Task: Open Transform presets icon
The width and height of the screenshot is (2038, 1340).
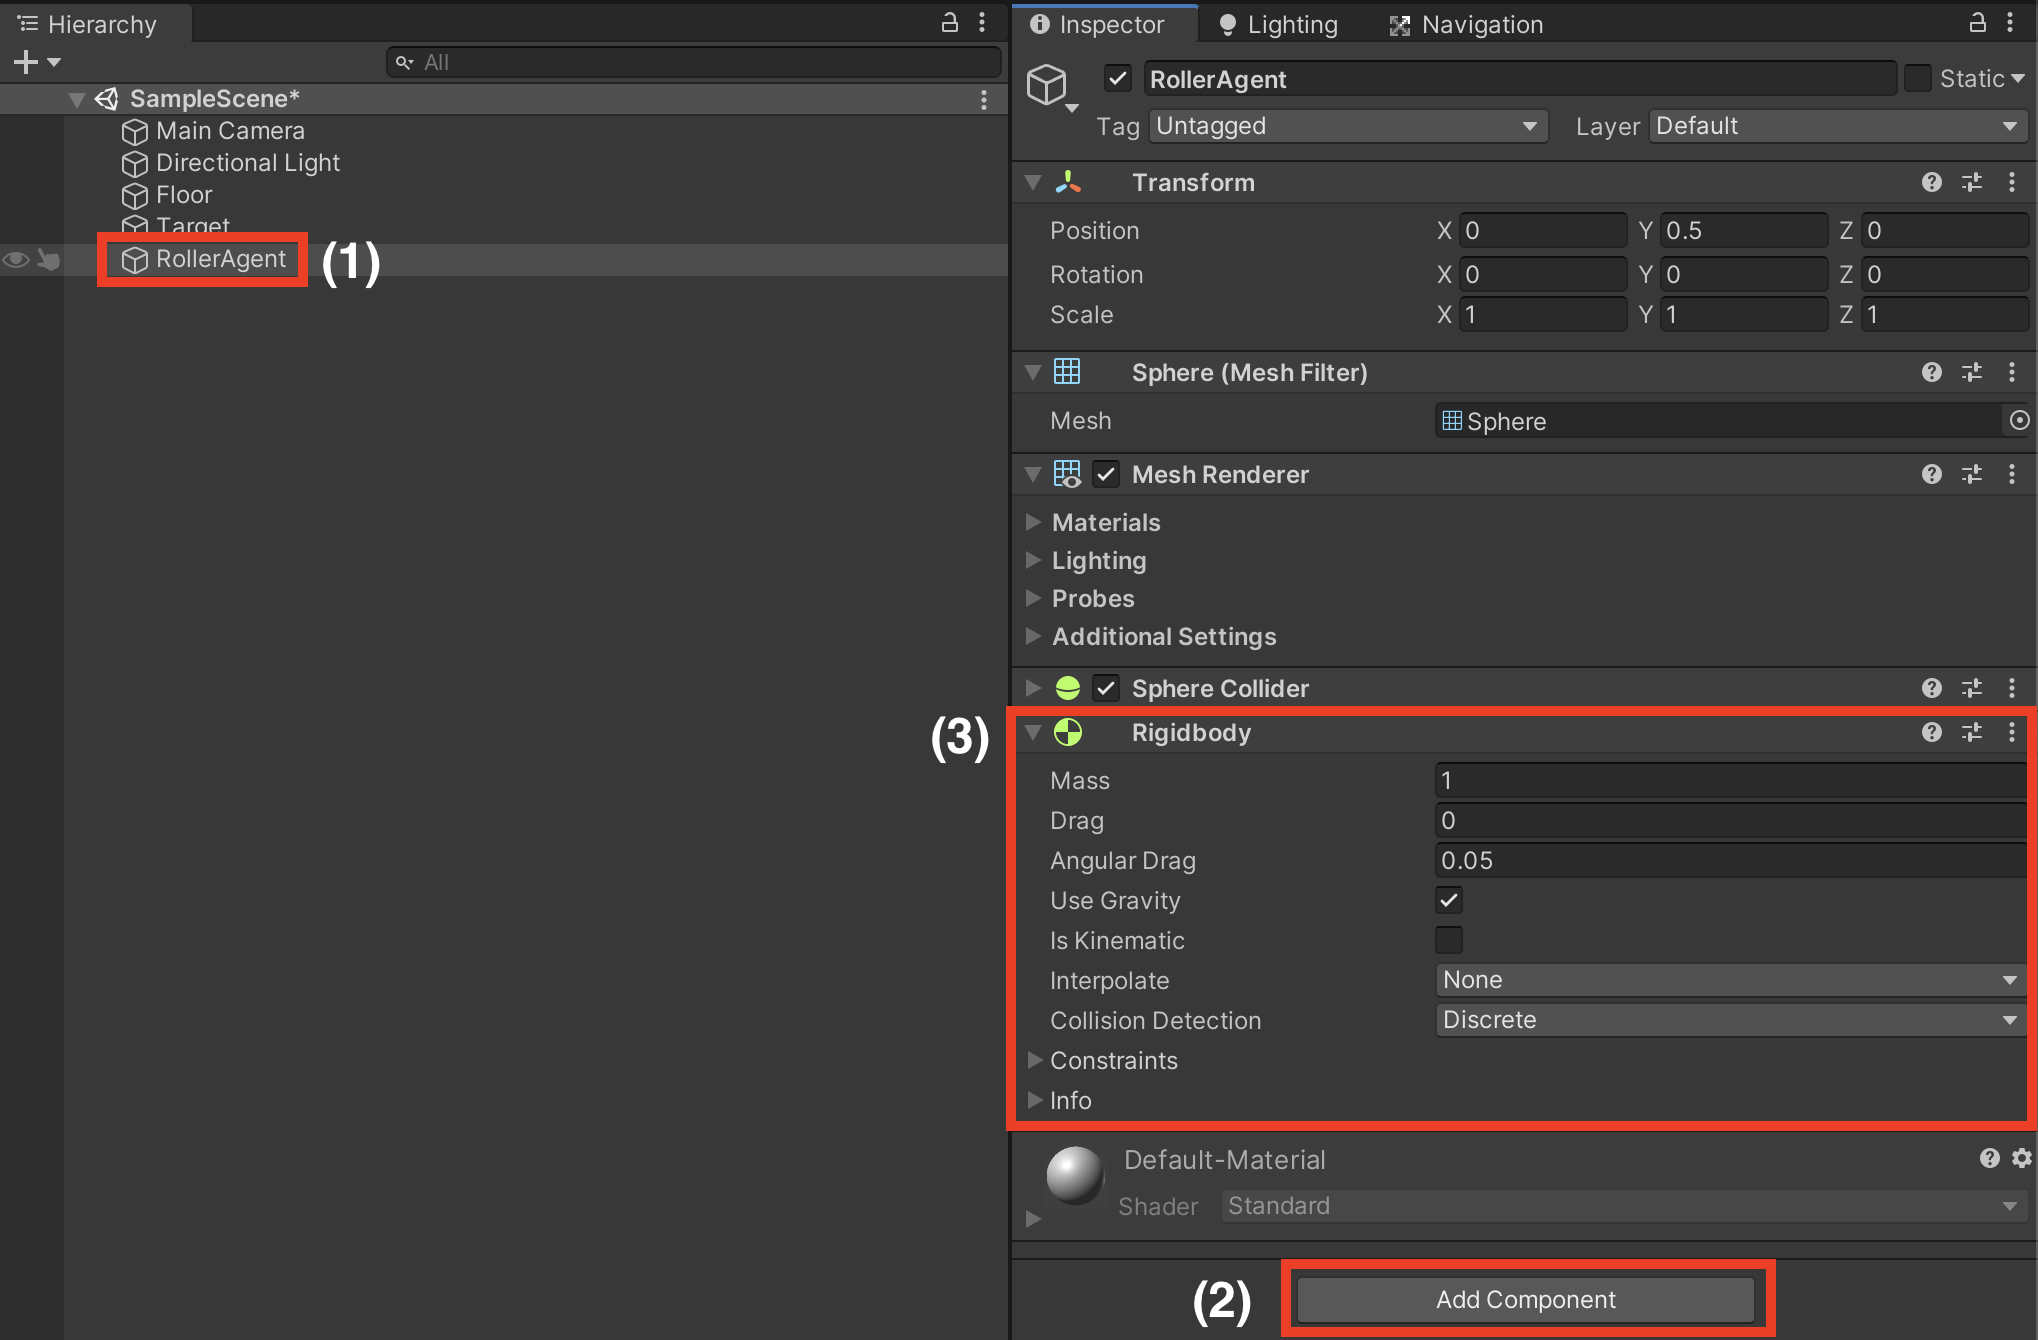Action: point(1972,182)
